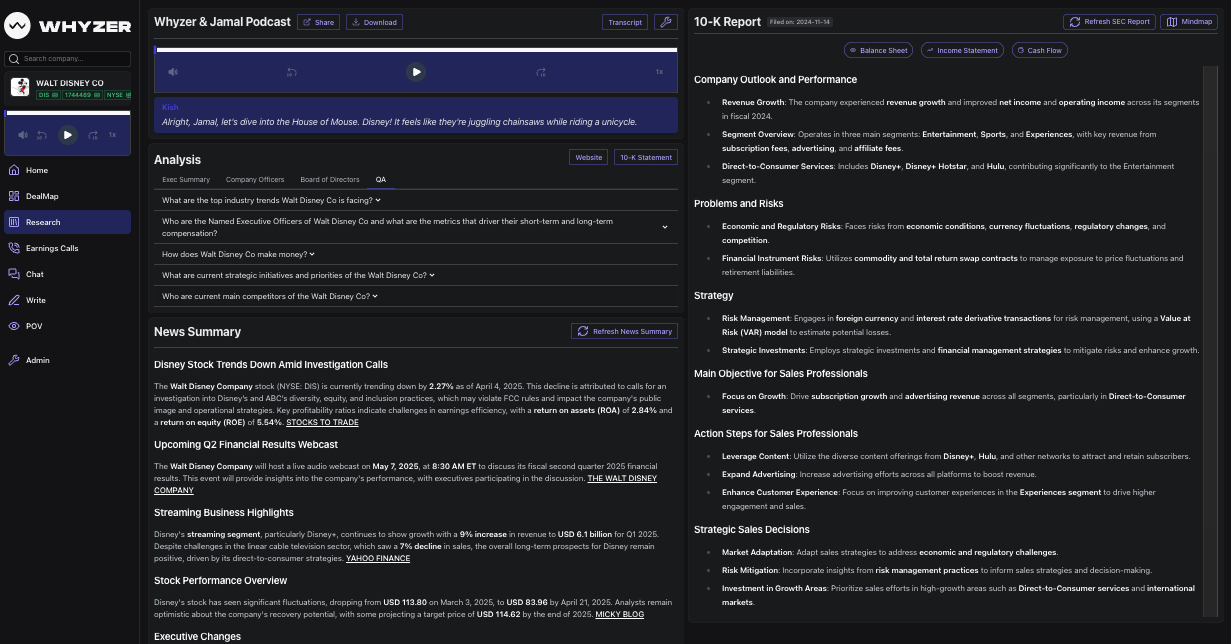Switch to the Exec Summary tab
The width and height of the screenshot is (1231, 644).
186,180
